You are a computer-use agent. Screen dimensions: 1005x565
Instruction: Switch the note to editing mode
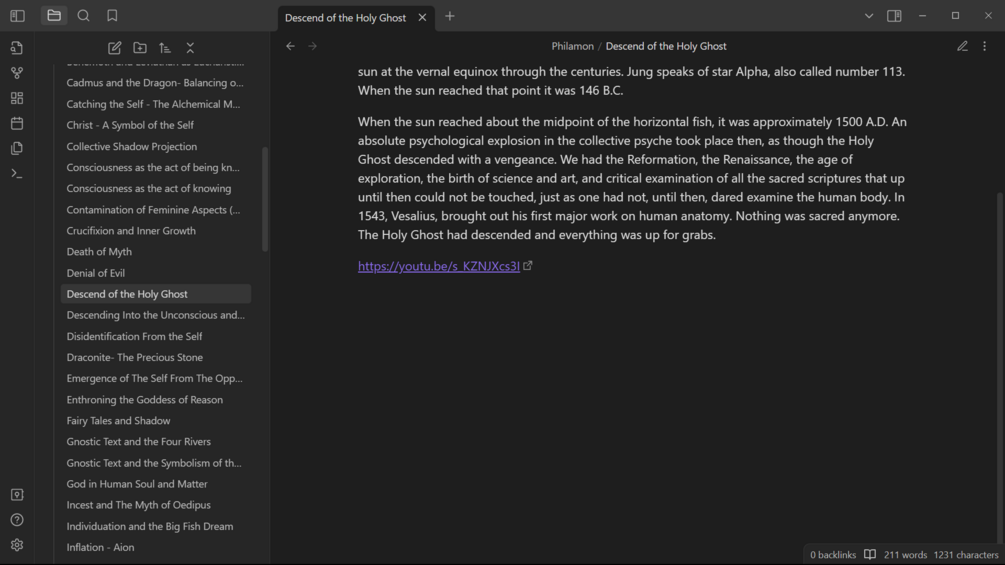click(962, 46)
